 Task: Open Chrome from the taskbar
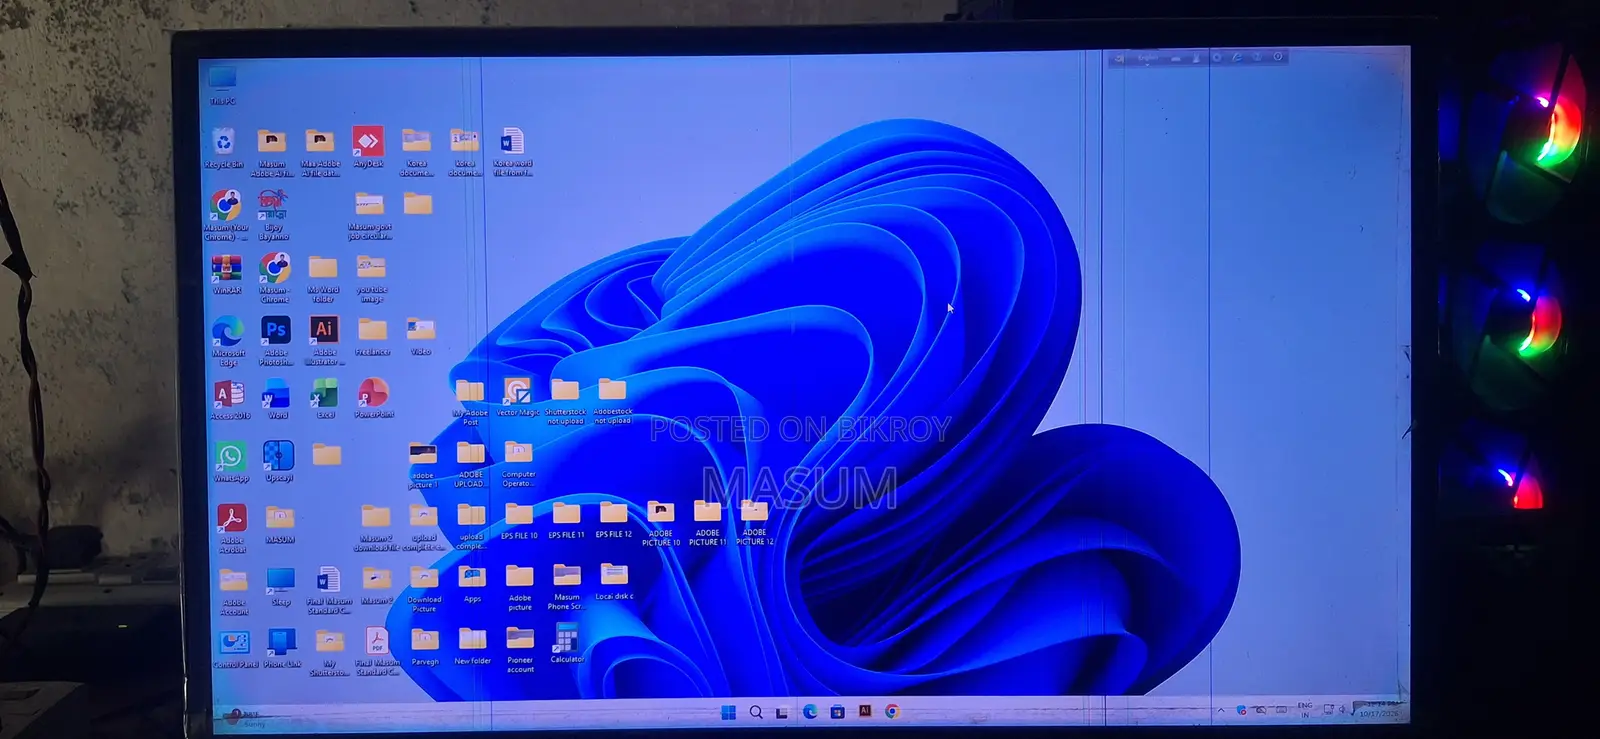coord(892,711)
